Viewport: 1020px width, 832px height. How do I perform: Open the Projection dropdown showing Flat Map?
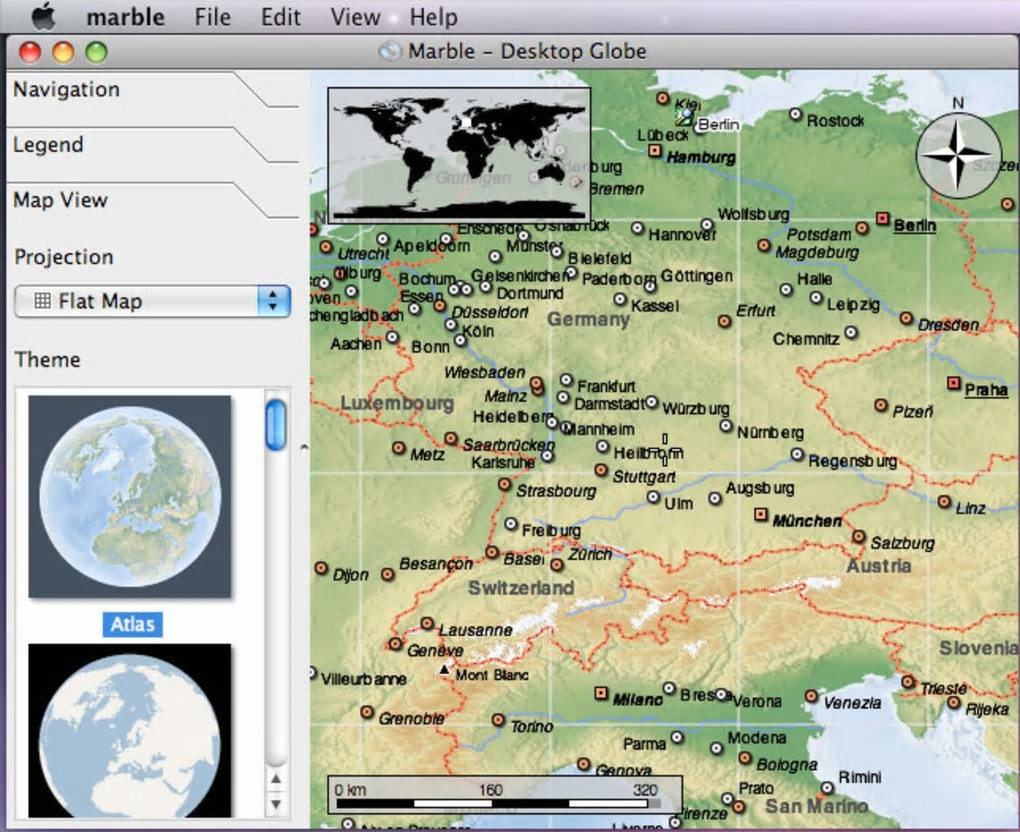pyautogui.click(x=152, y=301)
